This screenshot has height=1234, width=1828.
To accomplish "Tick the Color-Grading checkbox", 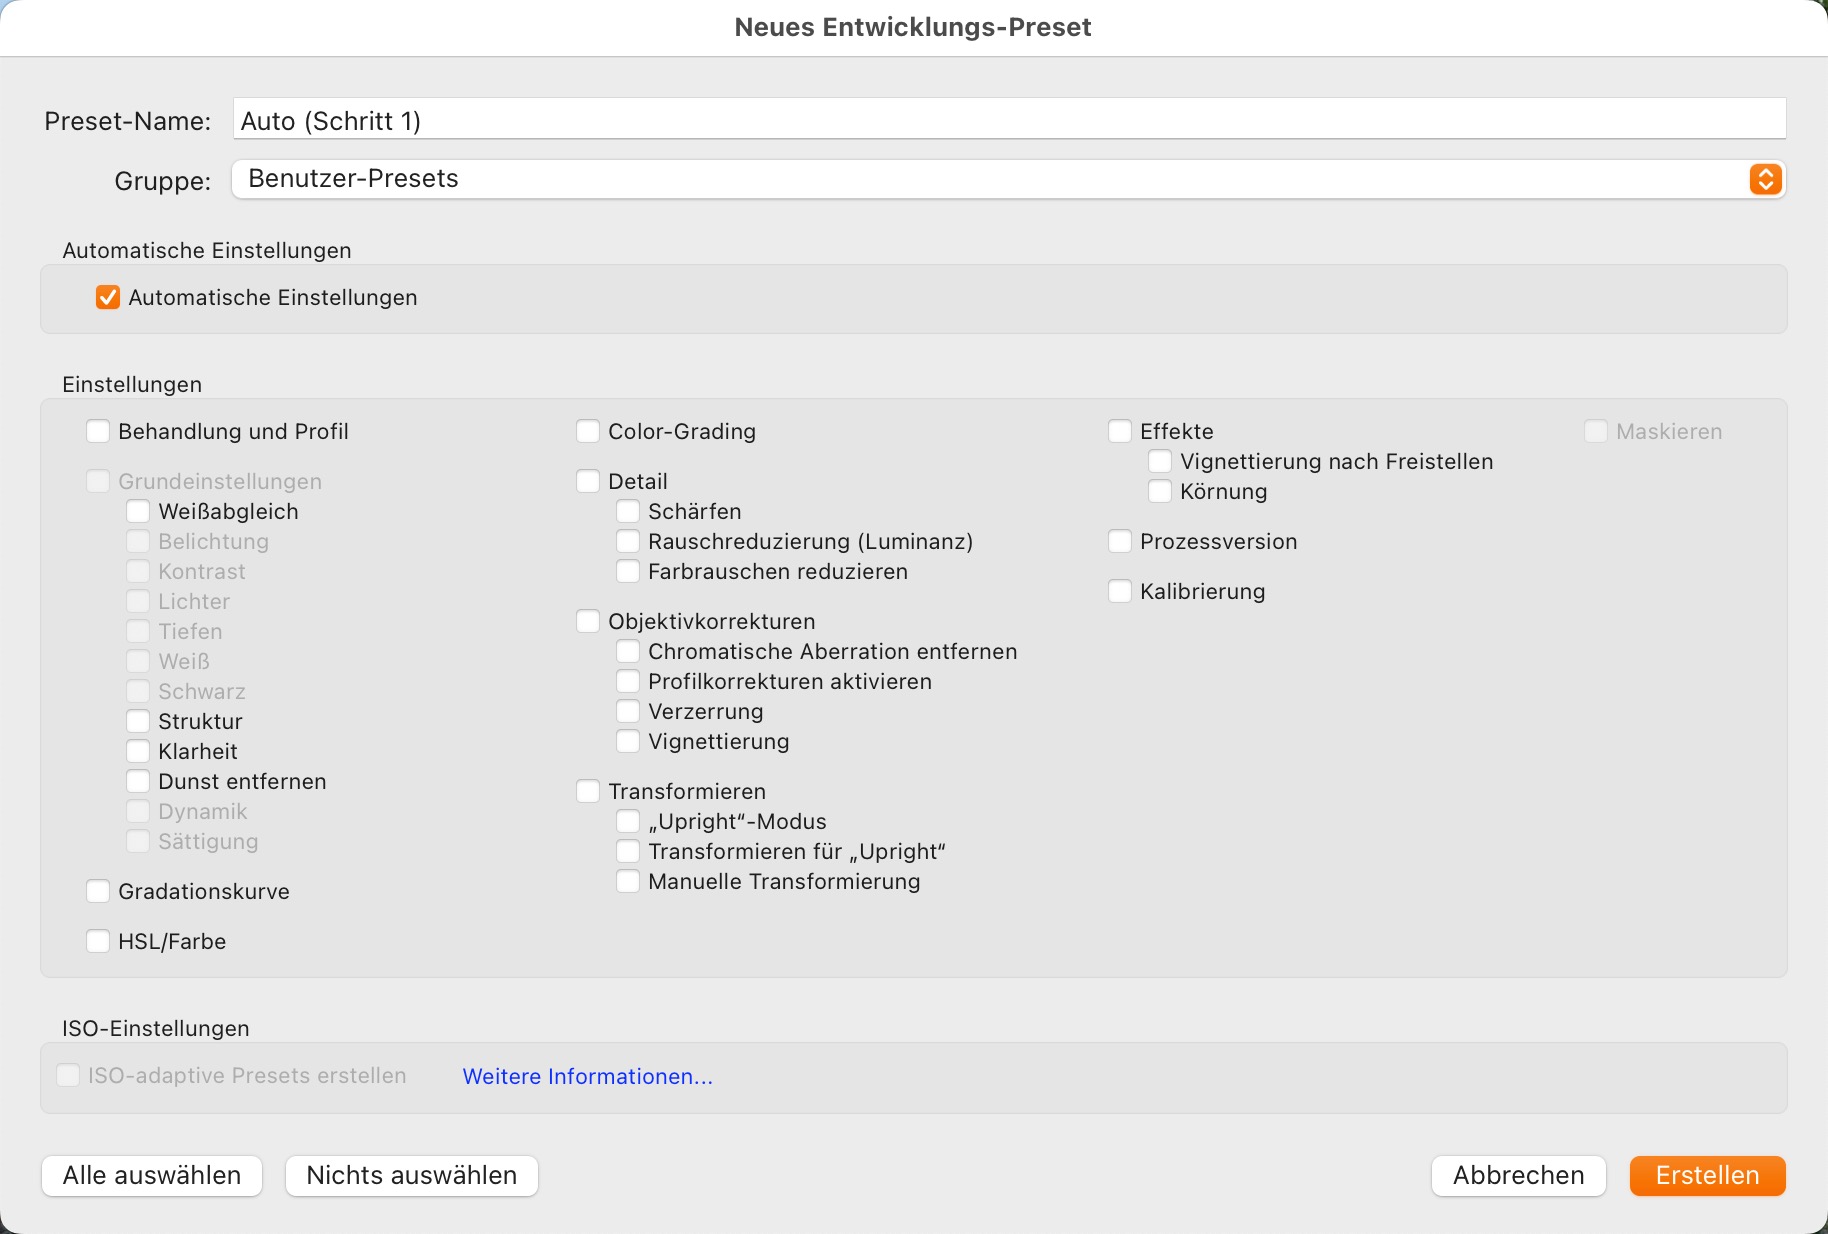I will pos(588,432).
